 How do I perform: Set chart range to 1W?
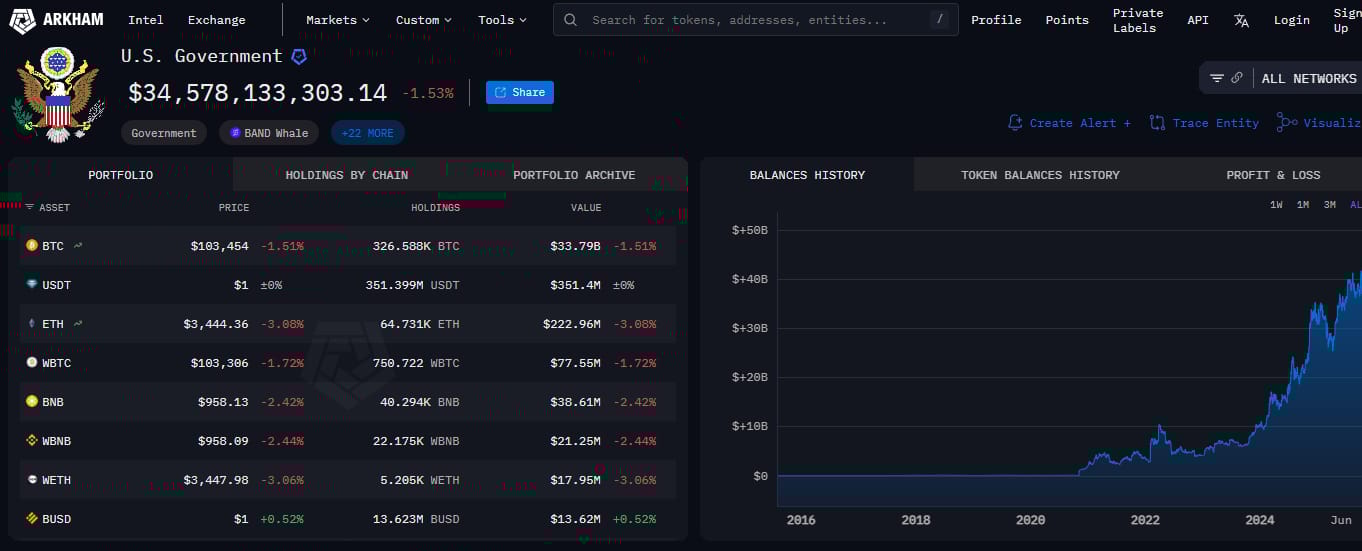tap(1276, 204)
